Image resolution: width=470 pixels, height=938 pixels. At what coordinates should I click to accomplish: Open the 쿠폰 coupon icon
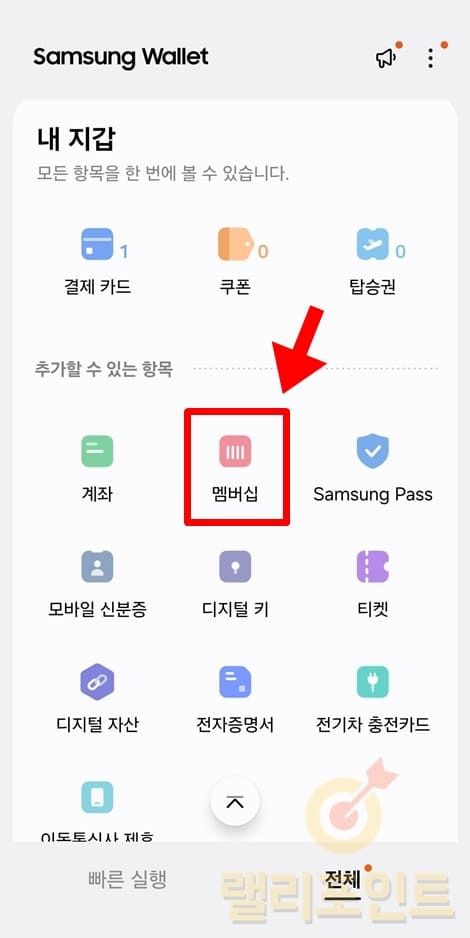[235, 244]
